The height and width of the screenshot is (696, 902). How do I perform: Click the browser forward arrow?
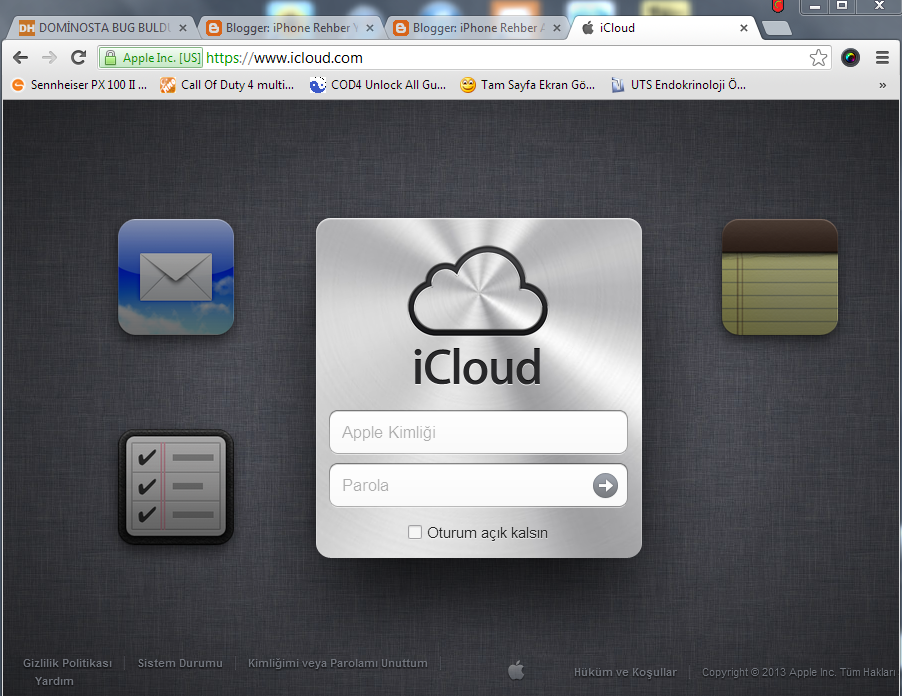(x=49, y=58)
